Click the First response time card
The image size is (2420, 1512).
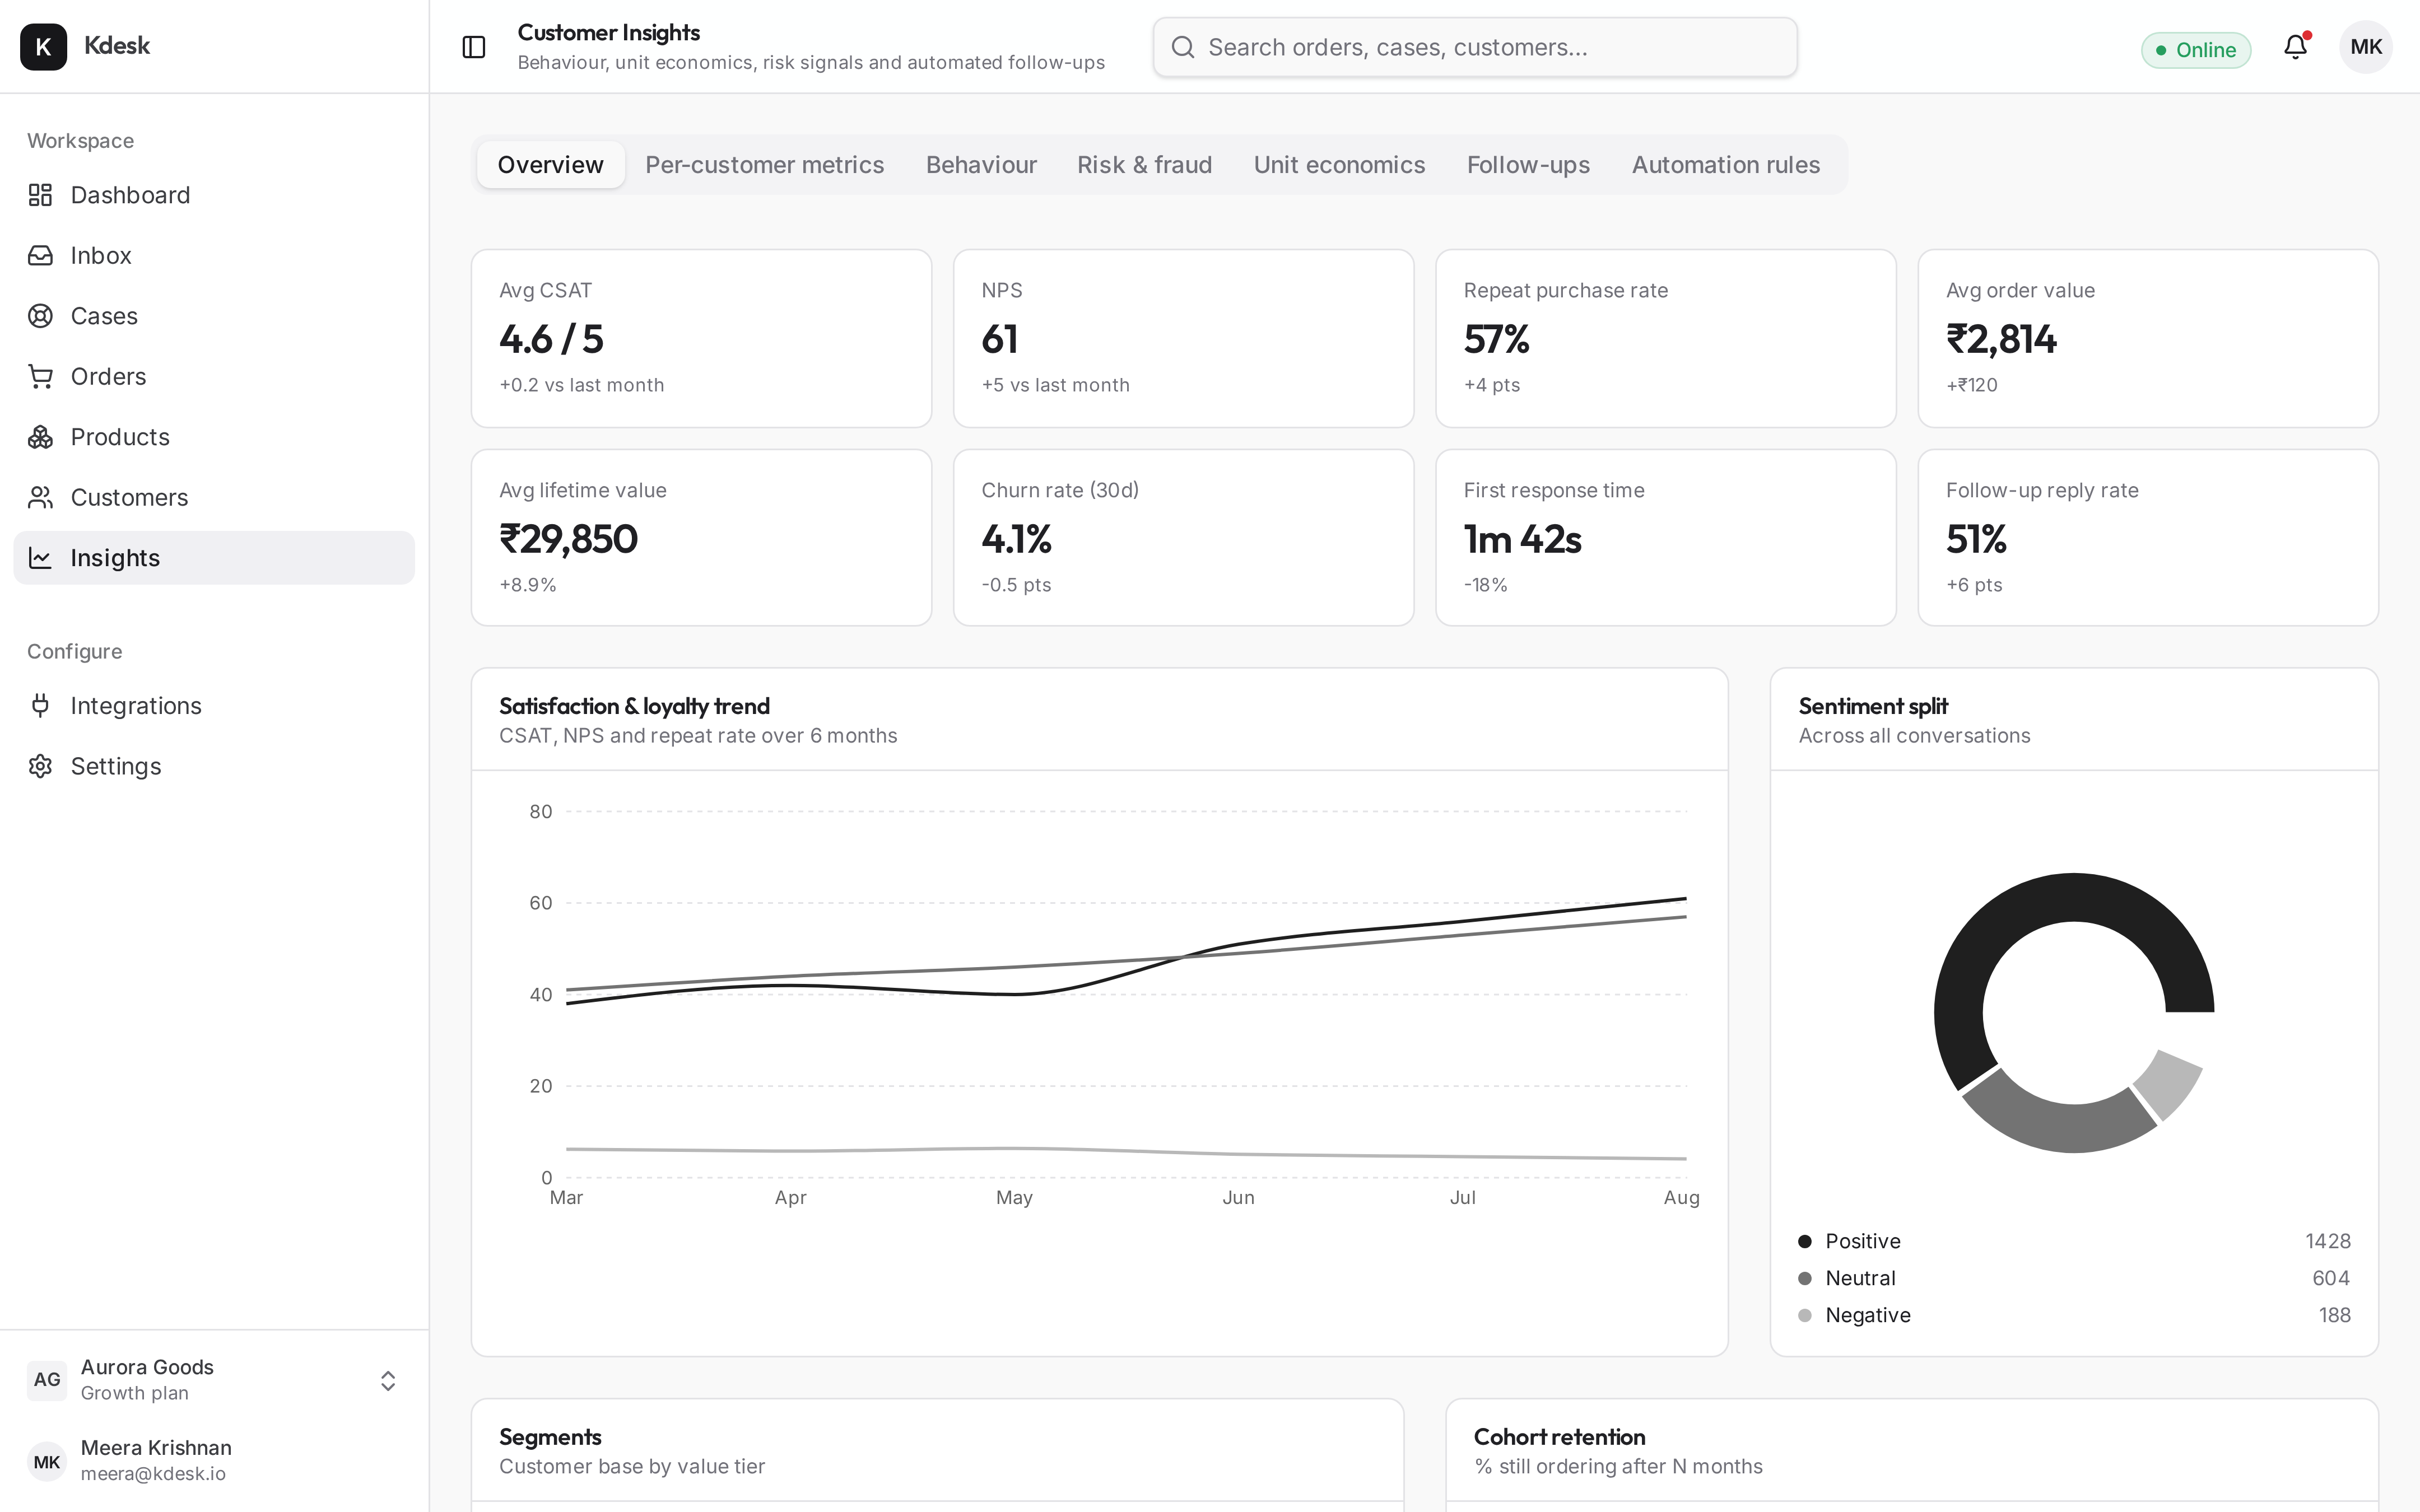[1666, 538]
